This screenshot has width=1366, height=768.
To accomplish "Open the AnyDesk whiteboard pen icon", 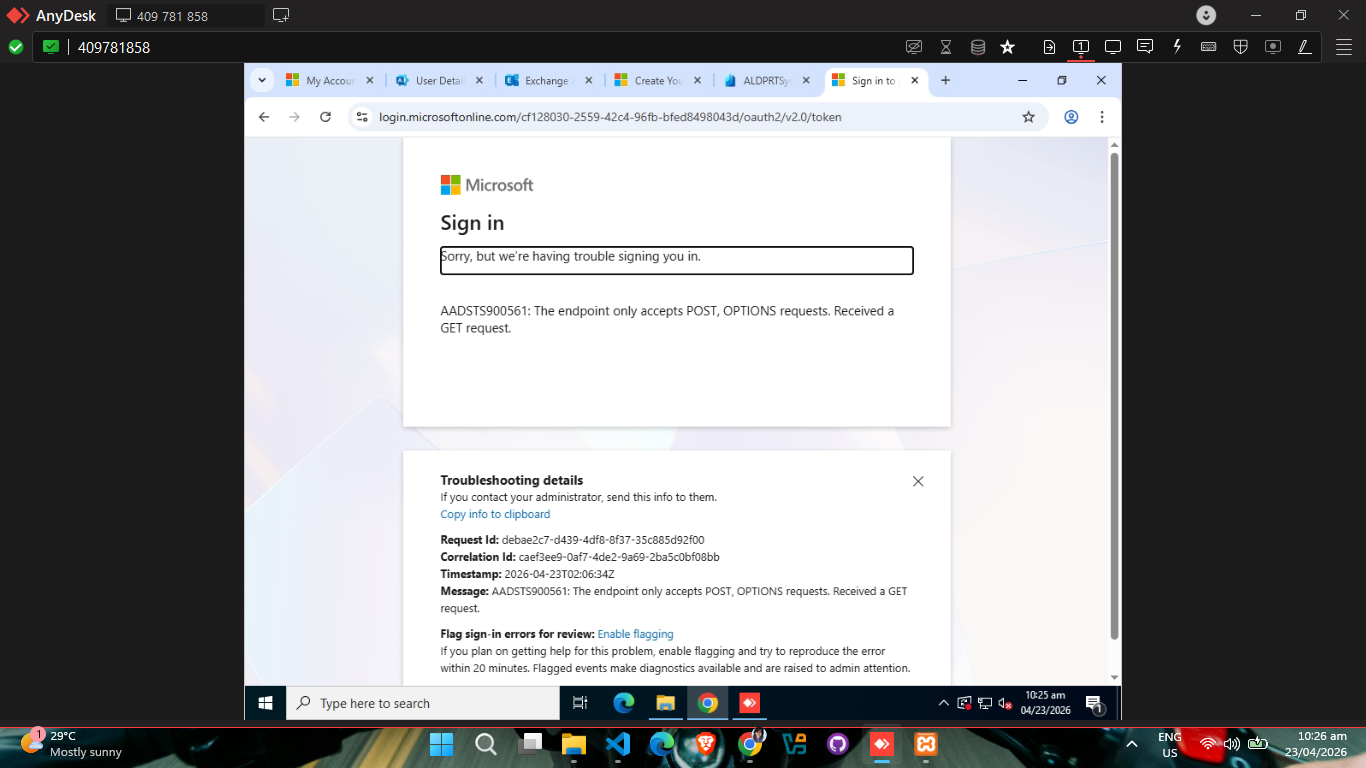I will [1304, 47].
